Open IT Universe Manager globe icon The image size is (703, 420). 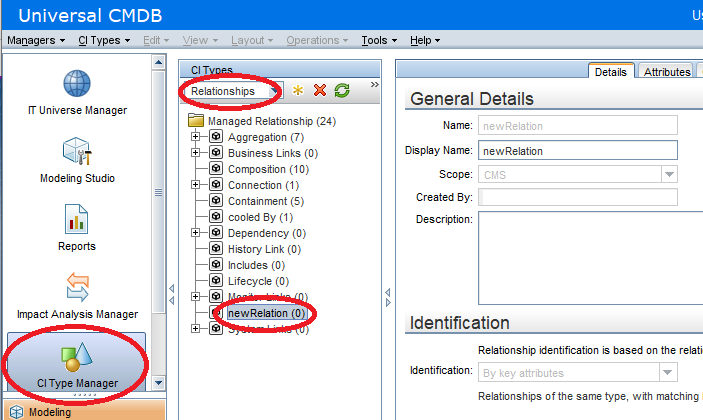point(77,83)
